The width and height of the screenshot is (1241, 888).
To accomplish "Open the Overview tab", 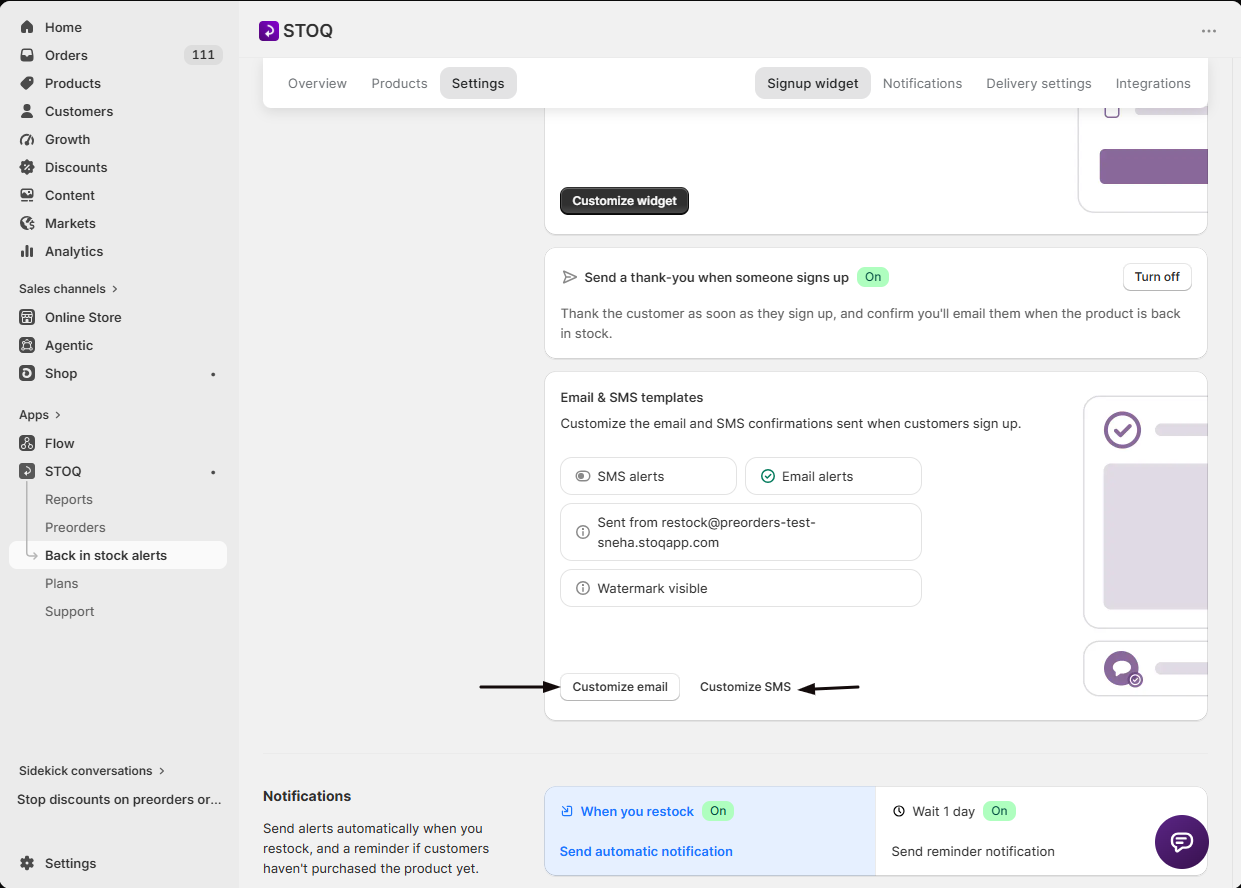I will [x=317, y=83].
